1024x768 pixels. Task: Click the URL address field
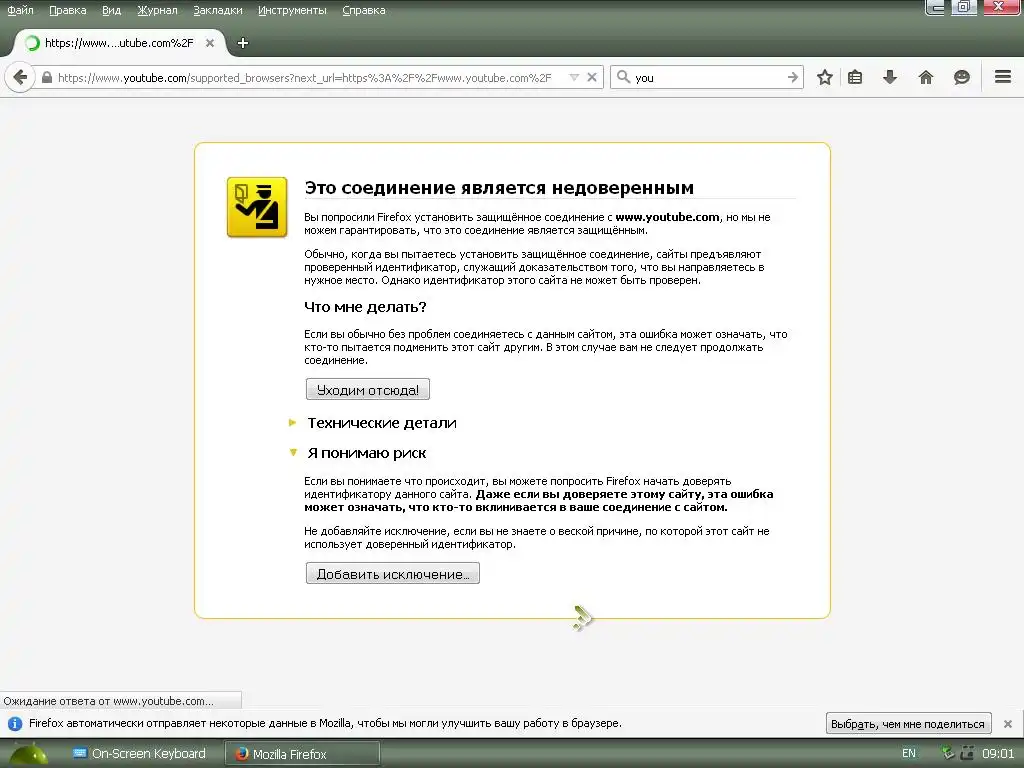point(304,78)
